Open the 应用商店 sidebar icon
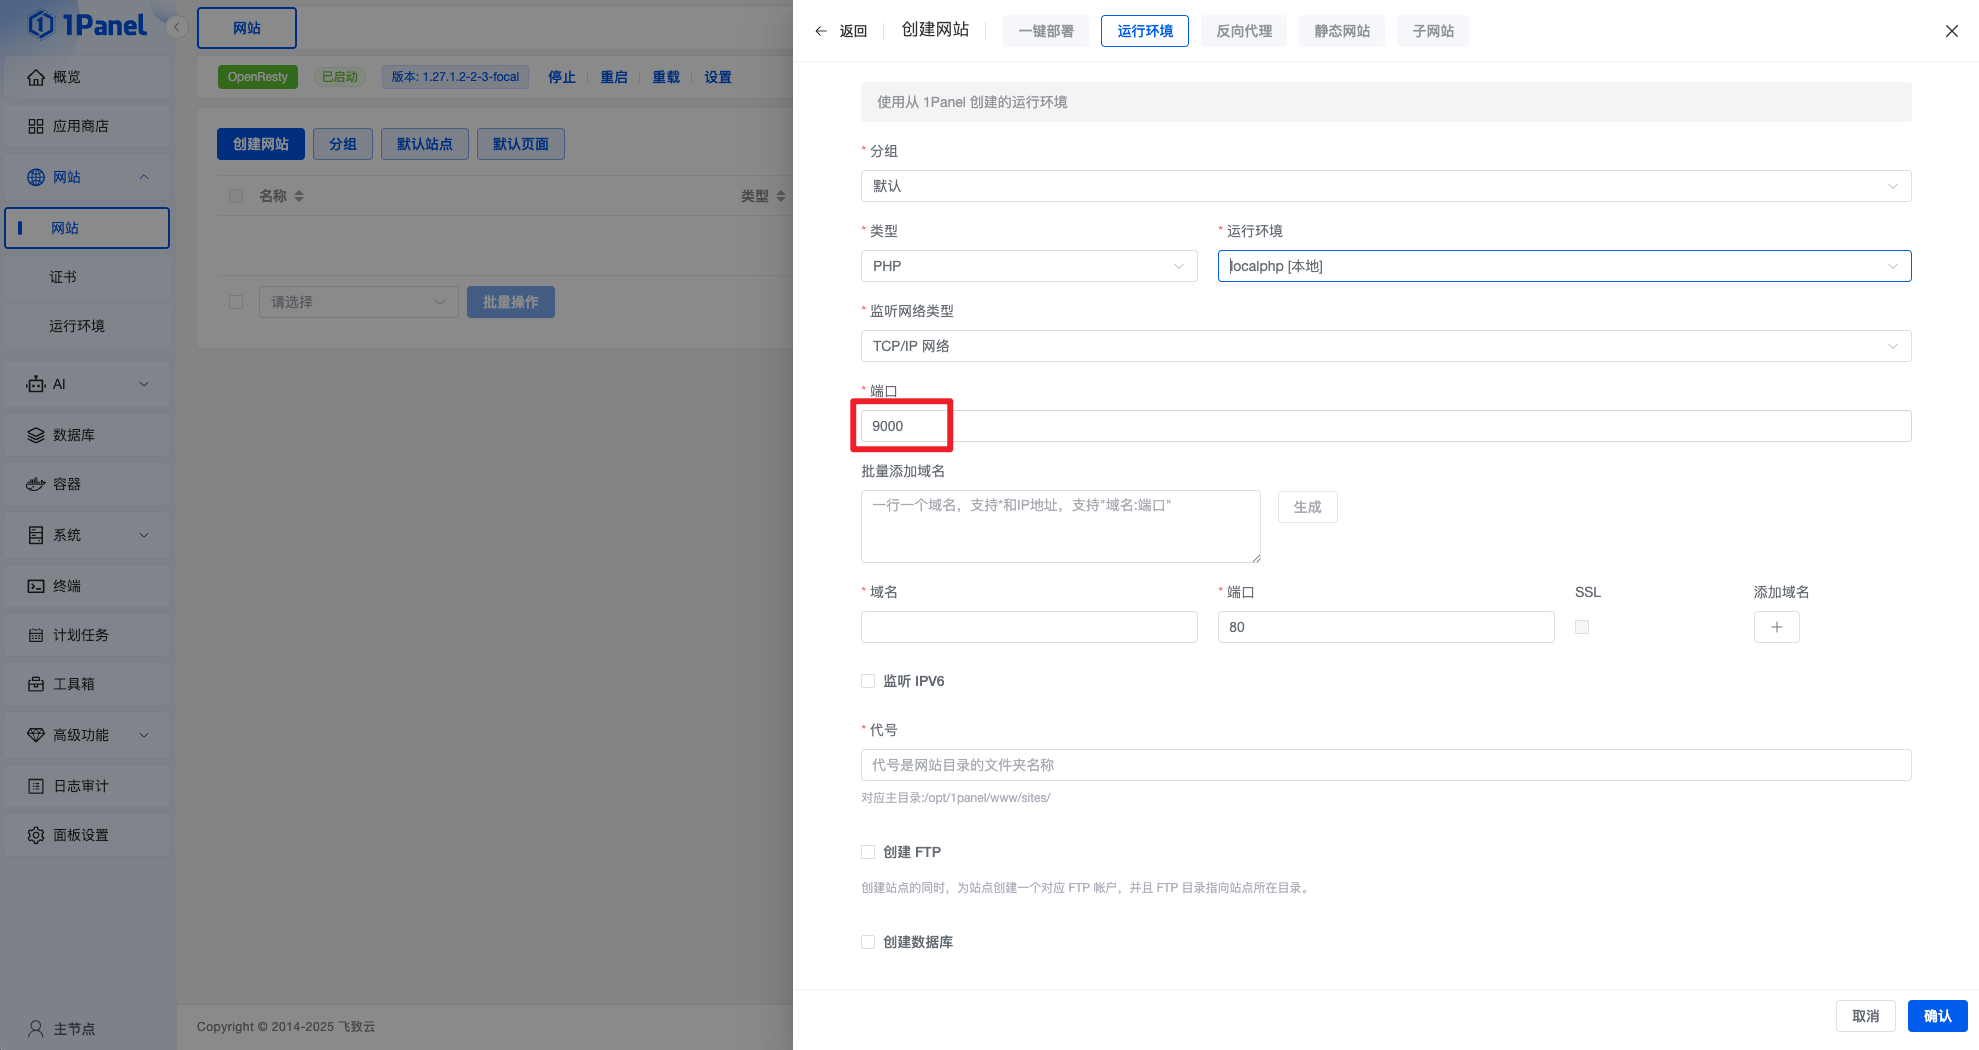The width and height of the screenshot is (1979, 1050). (x=36, y=126)
